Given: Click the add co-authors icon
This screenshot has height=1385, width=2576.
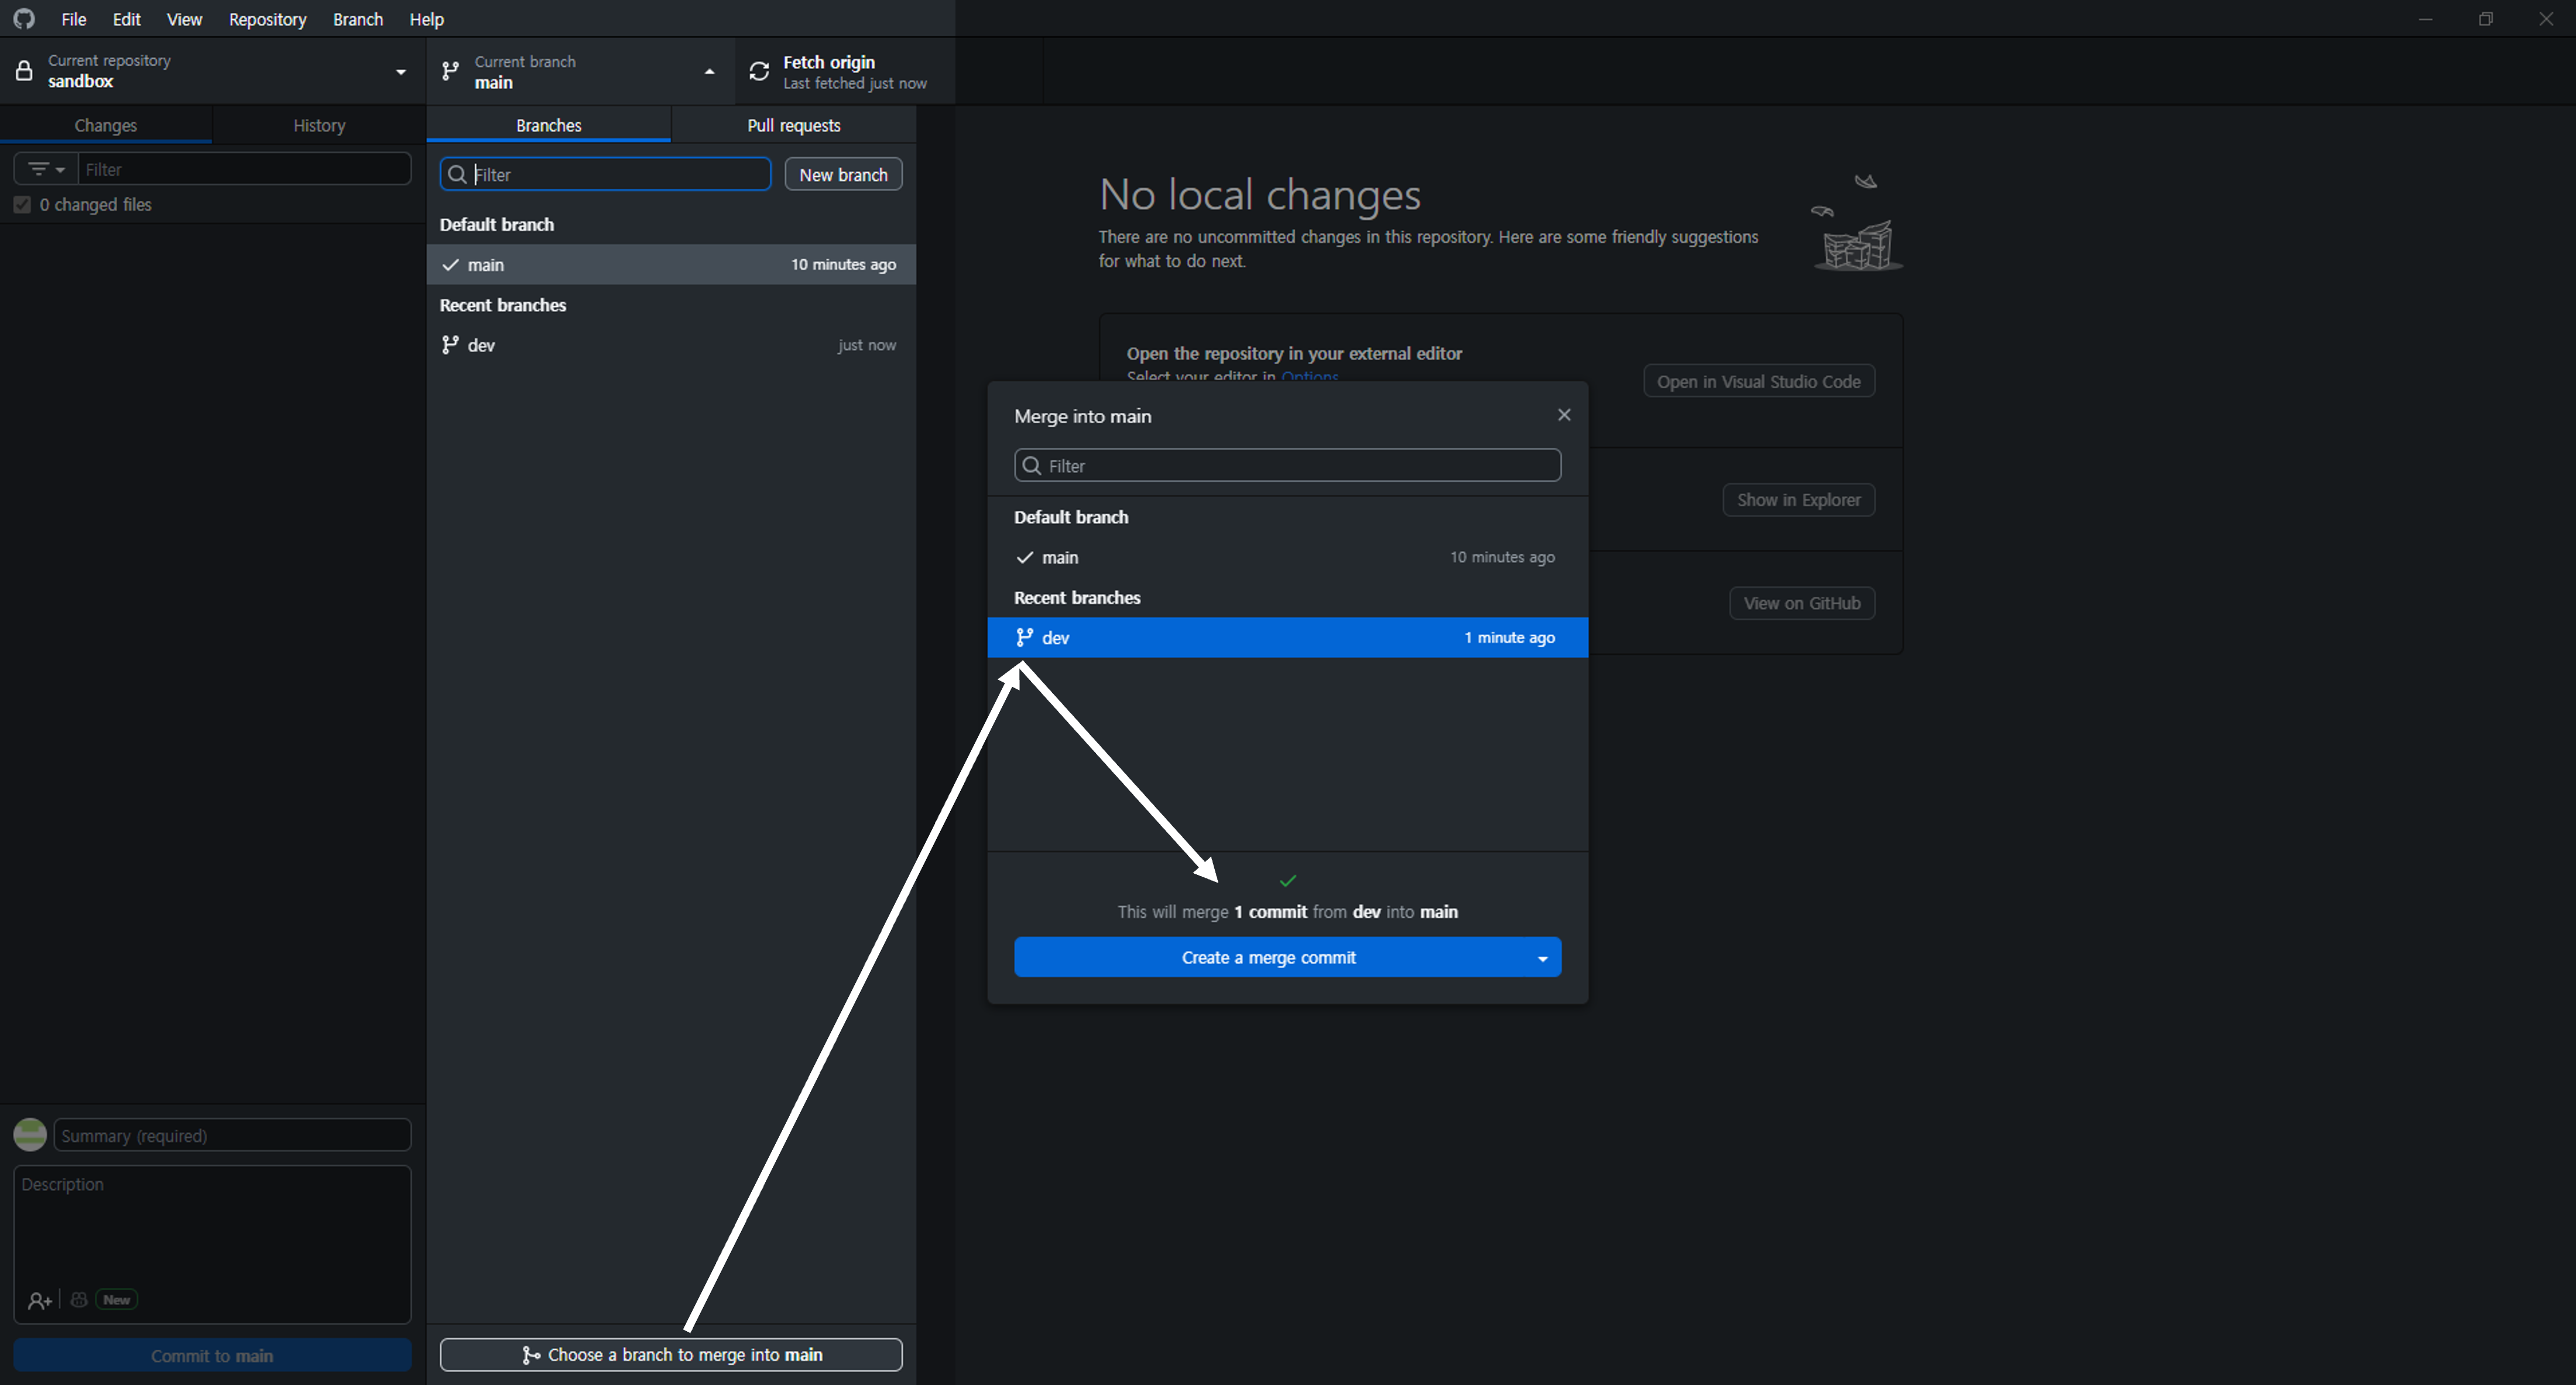Looking at the screenshot, I should [x=39, y=1300].
